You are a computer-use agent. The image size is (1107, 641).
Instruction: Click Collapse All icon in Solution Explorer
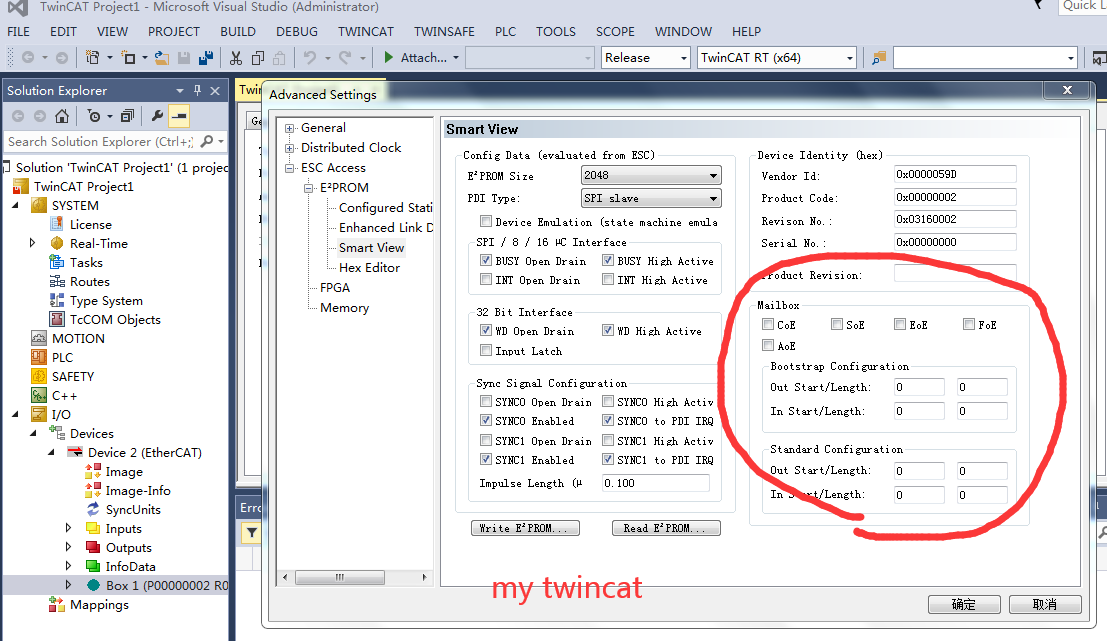(127, 116)
